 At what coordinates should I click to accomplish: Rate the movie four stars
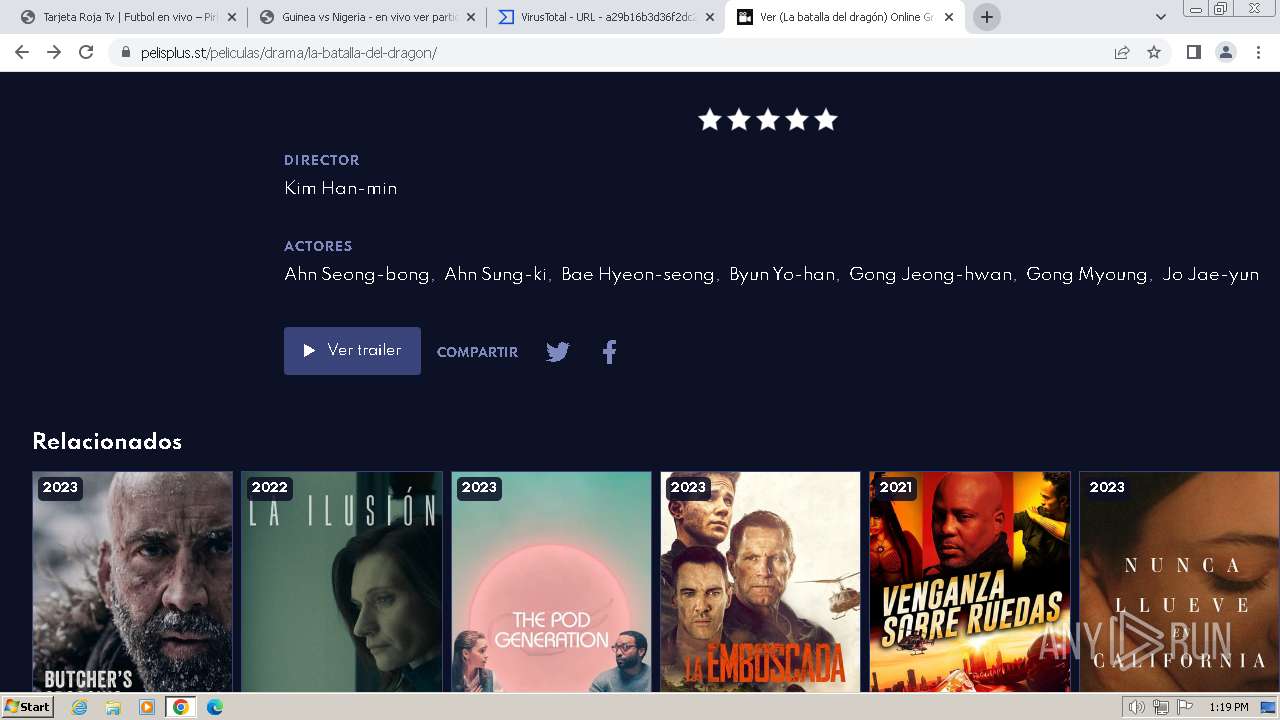[797, 120]
